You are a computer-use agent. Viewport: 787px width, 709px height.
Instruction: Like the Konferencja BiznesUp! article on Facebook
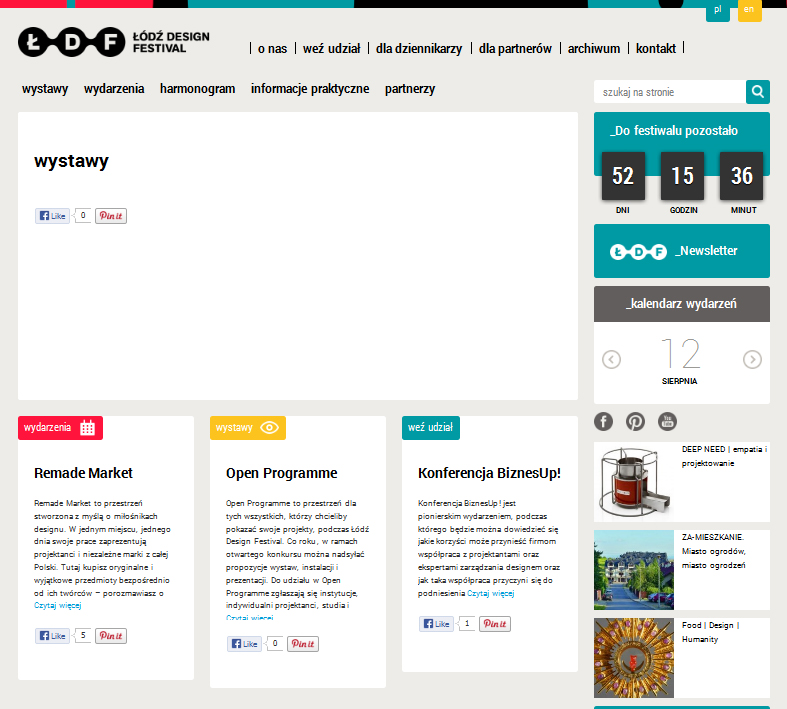tap(437, 624)
